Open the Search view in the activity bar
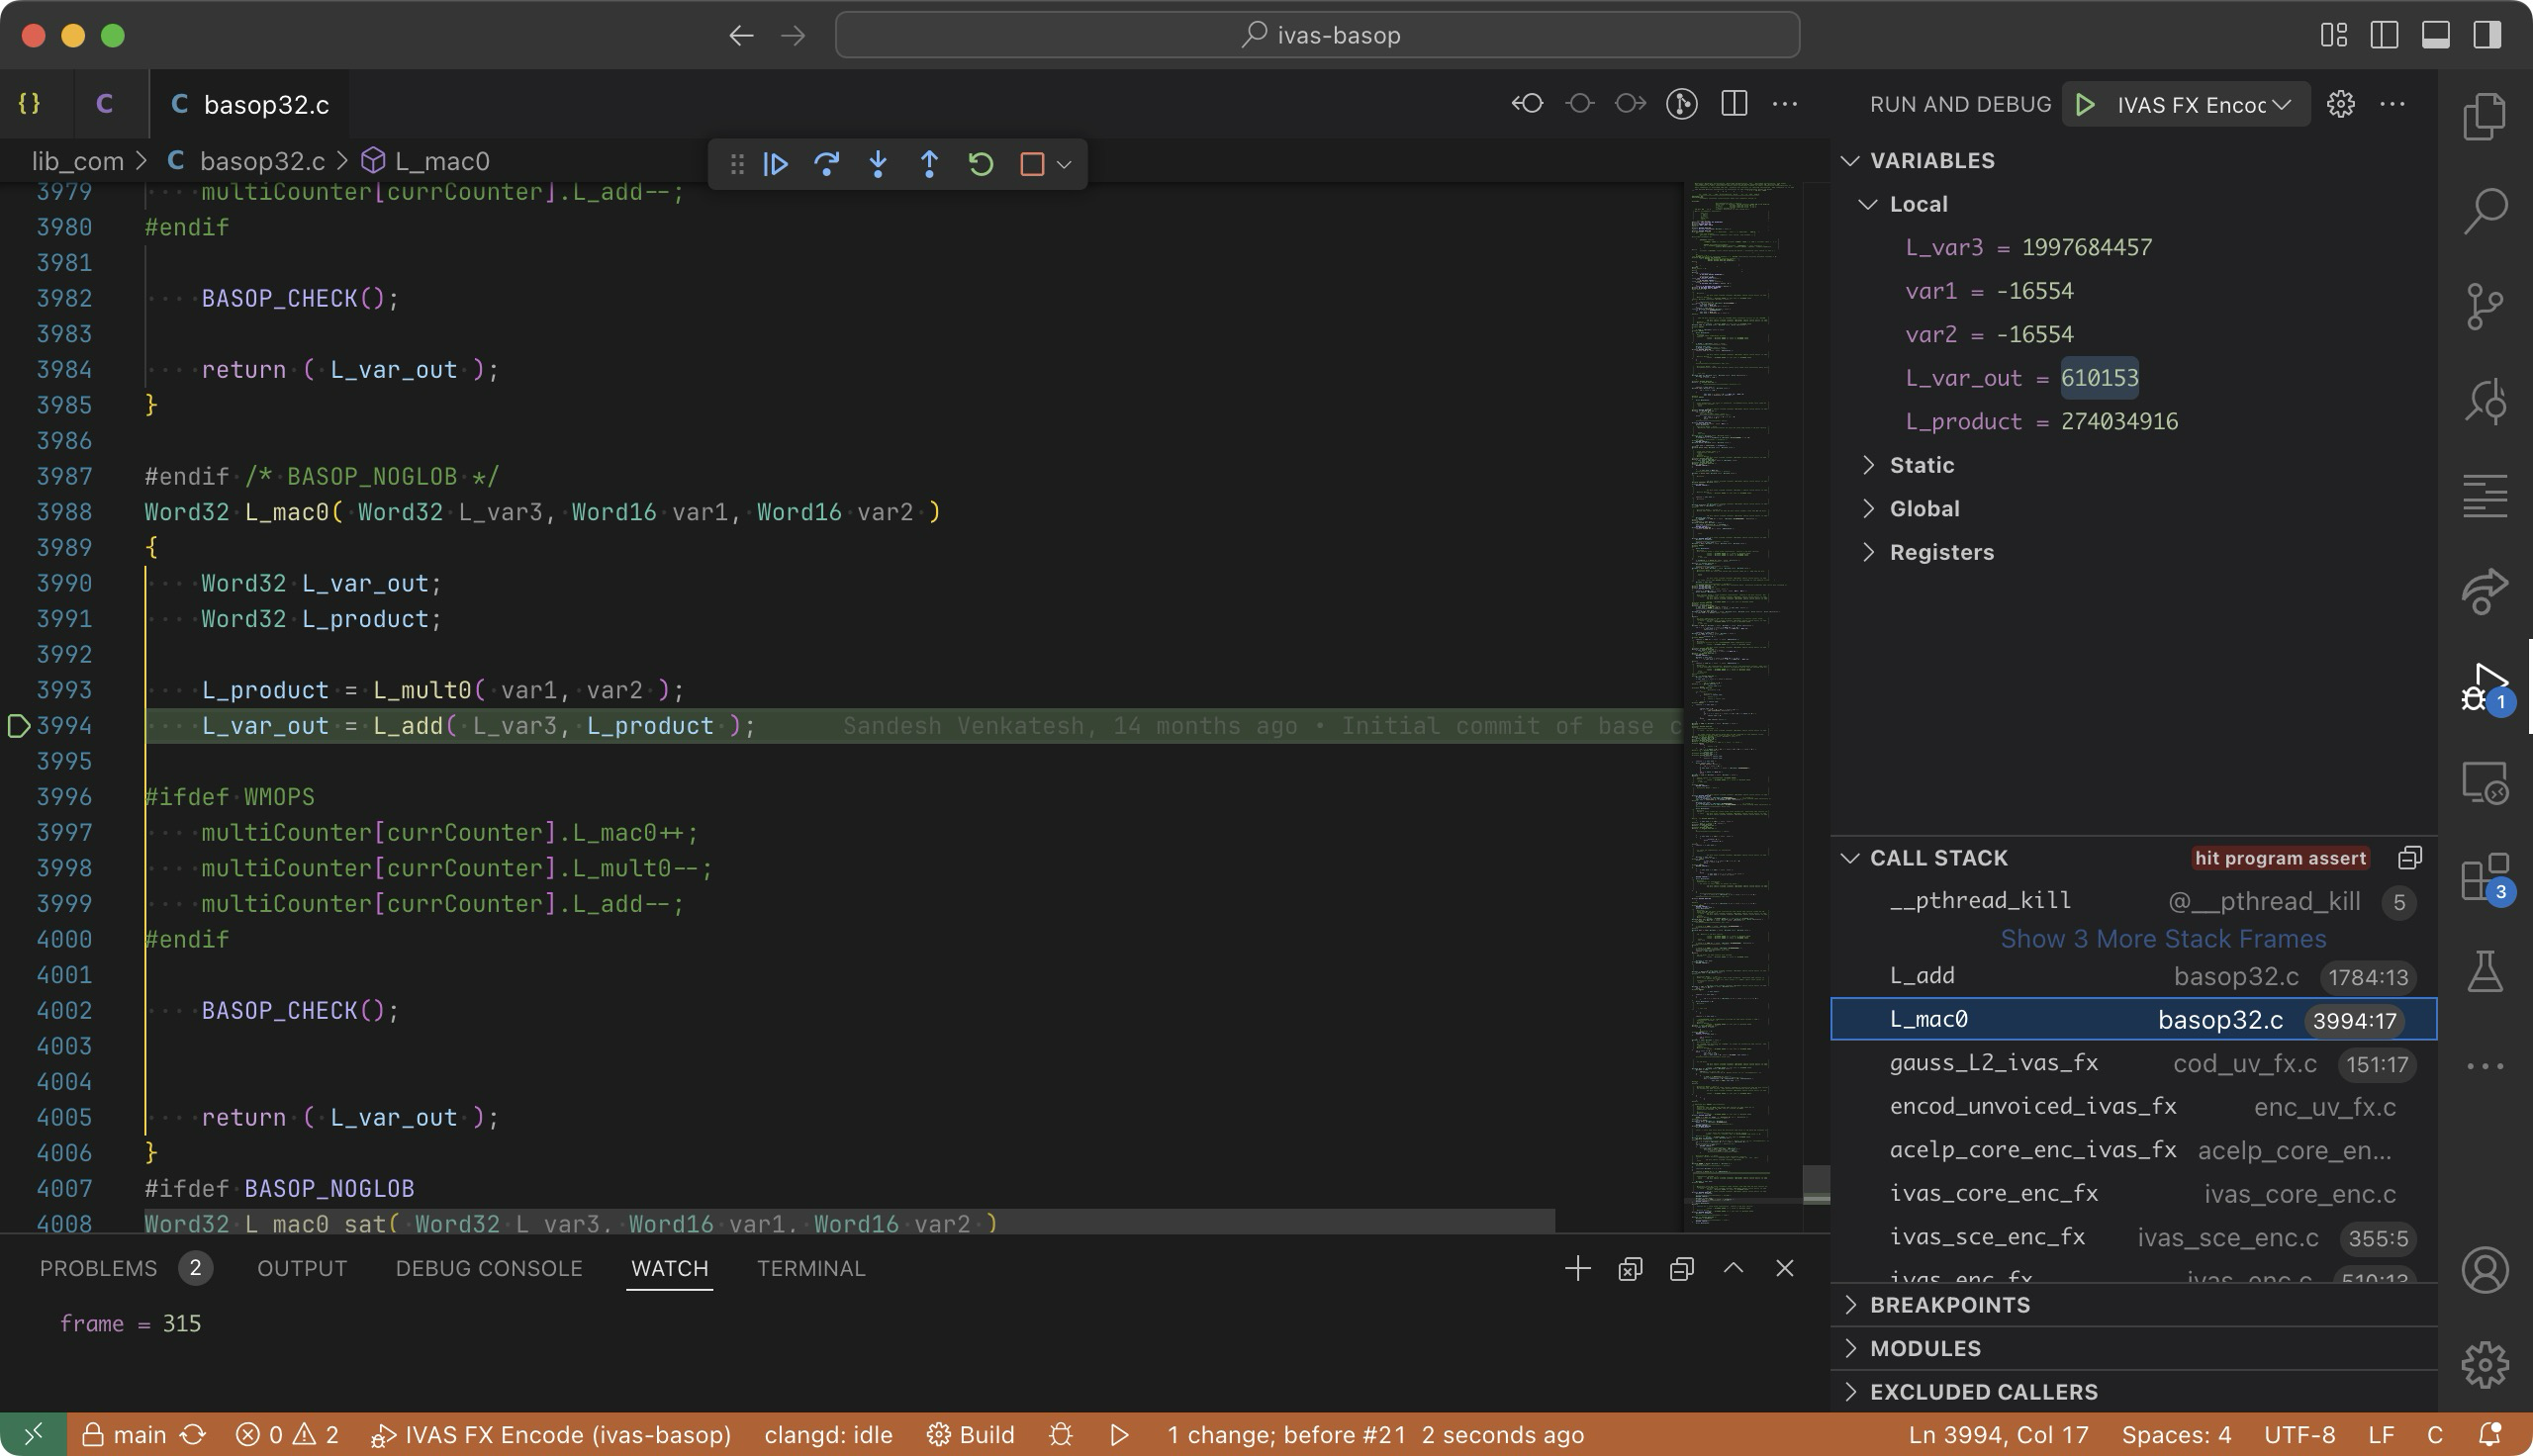 [x=2484, y=211]
